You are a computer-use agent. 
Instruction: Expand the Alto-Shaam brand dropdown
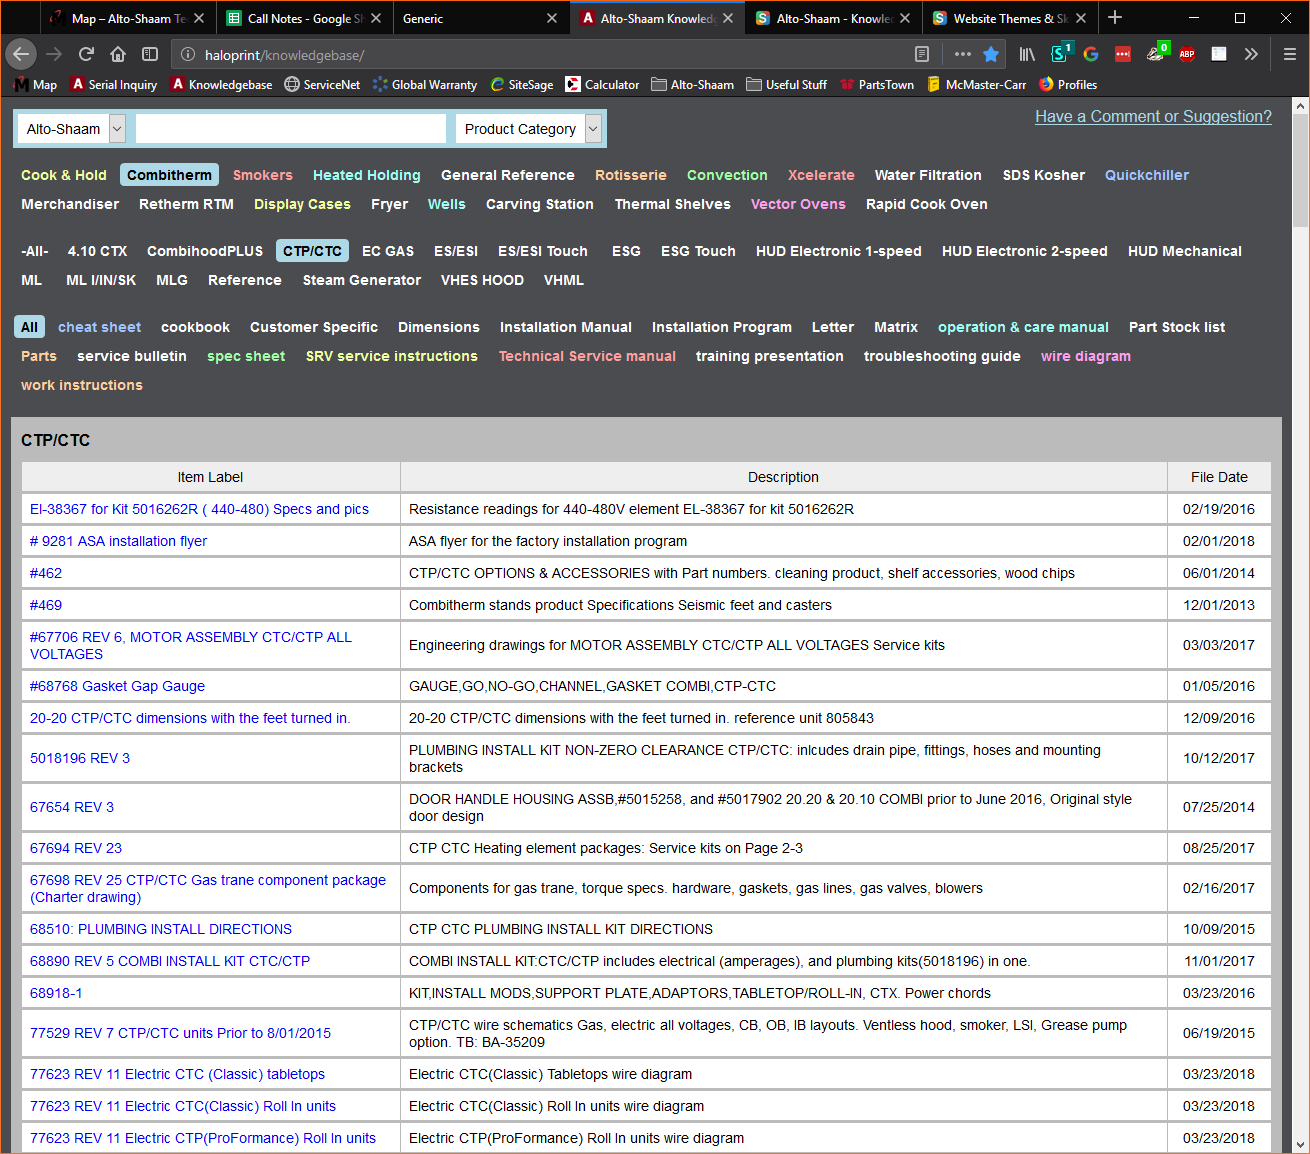117,129
